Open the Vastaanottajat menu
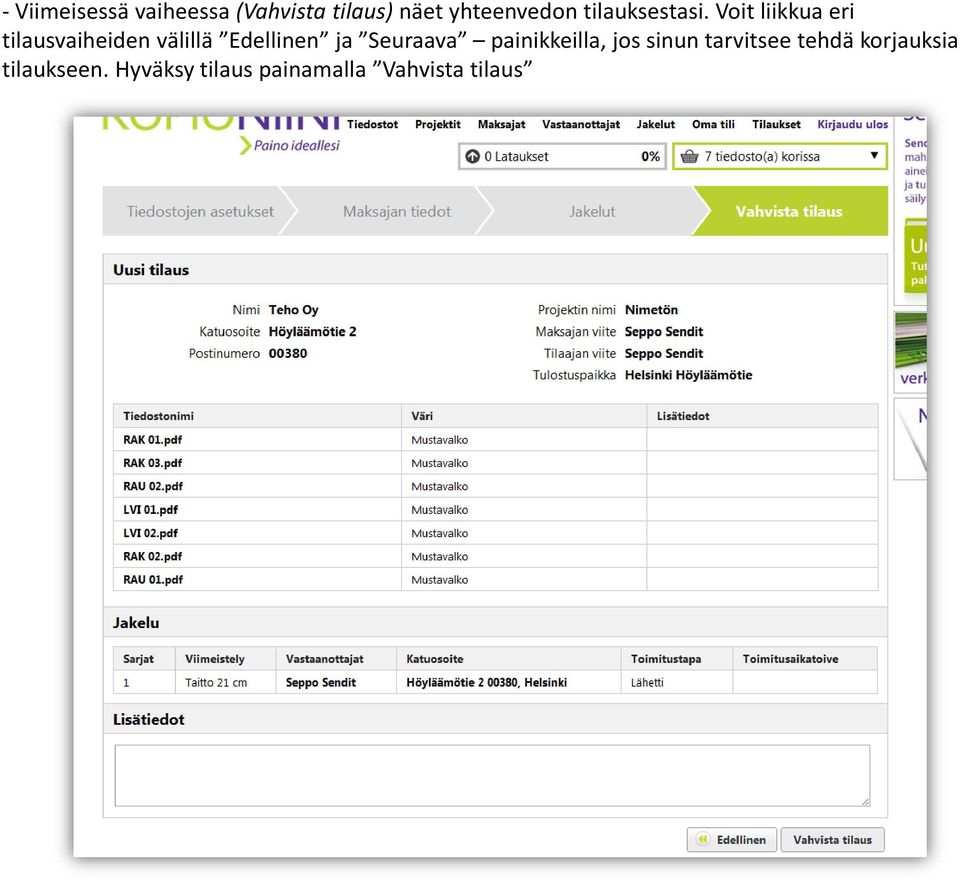The height and width of the screenshot is (880, 960). coord(581,124)
